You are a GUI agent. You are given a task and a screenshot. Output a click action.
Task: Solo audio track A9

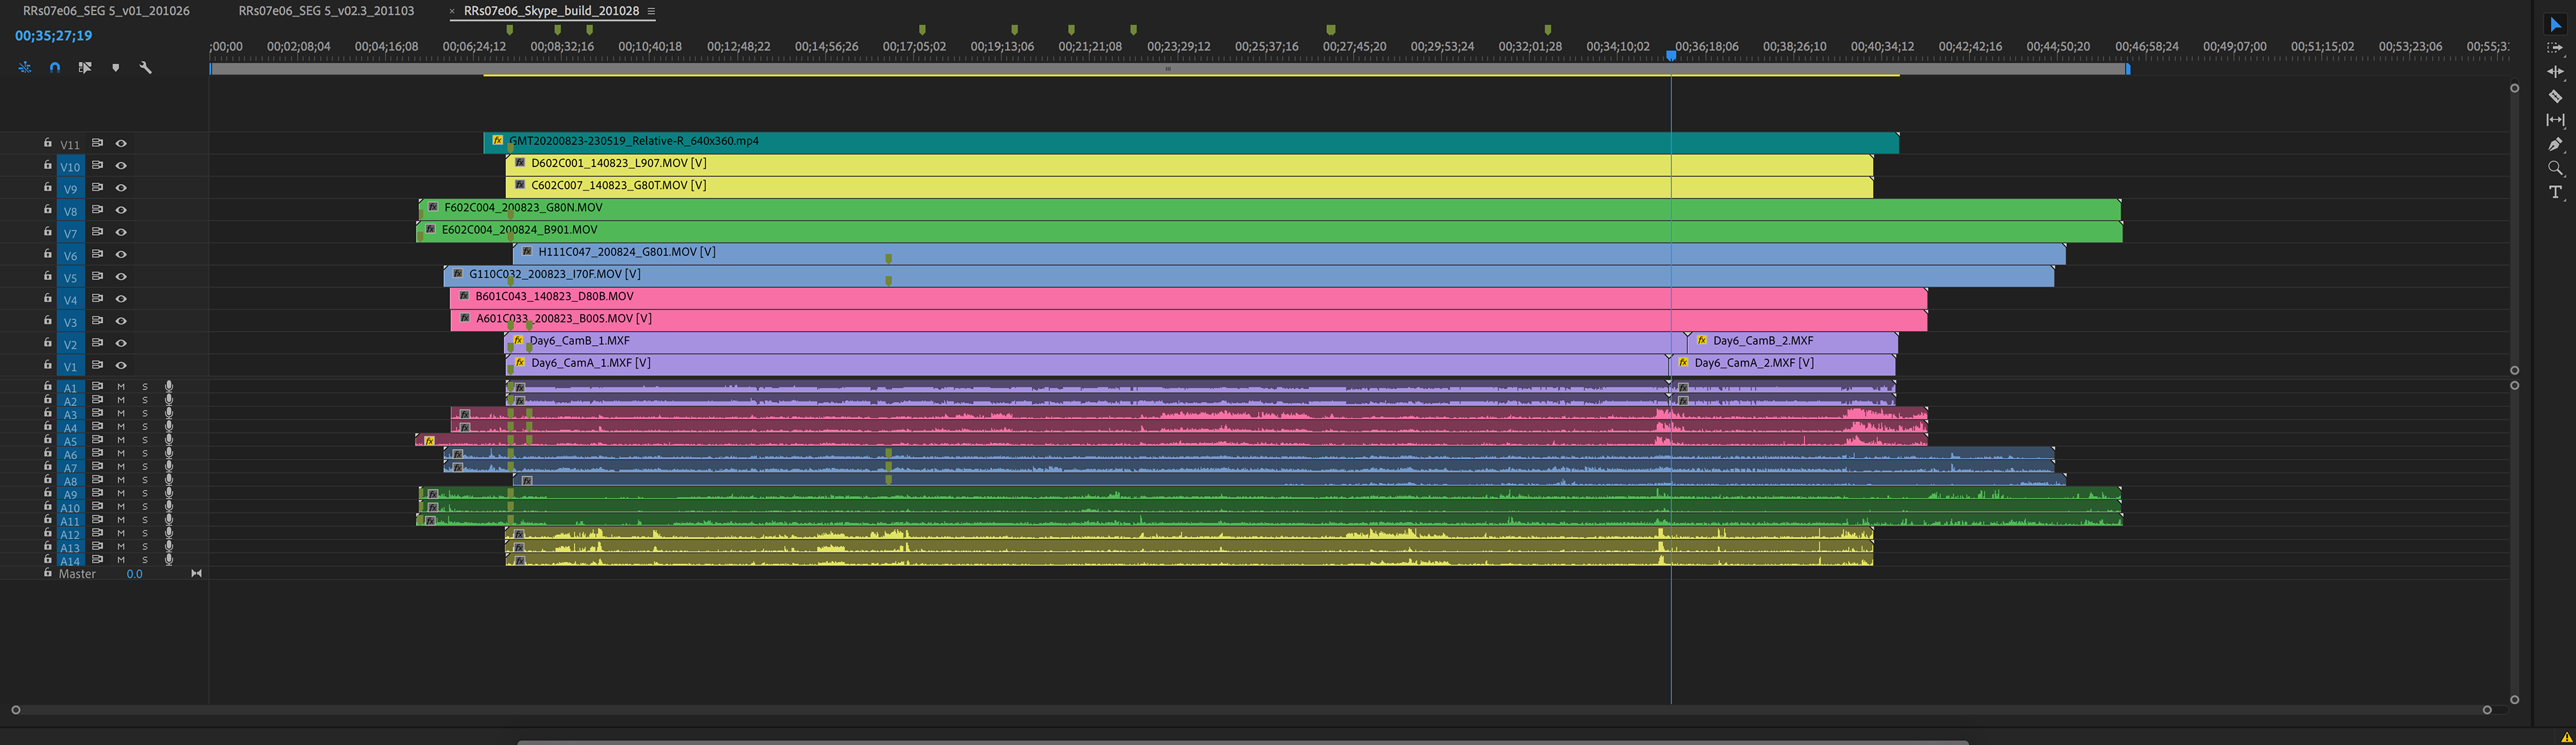click(145, 493)
